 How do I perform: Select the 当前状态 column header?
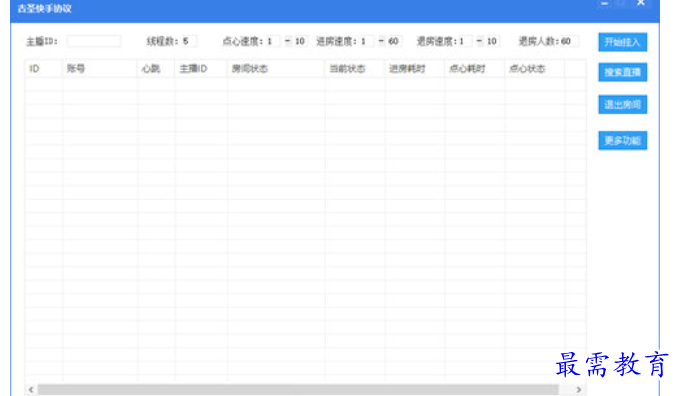pyautogui.click(x=355, y=69)
